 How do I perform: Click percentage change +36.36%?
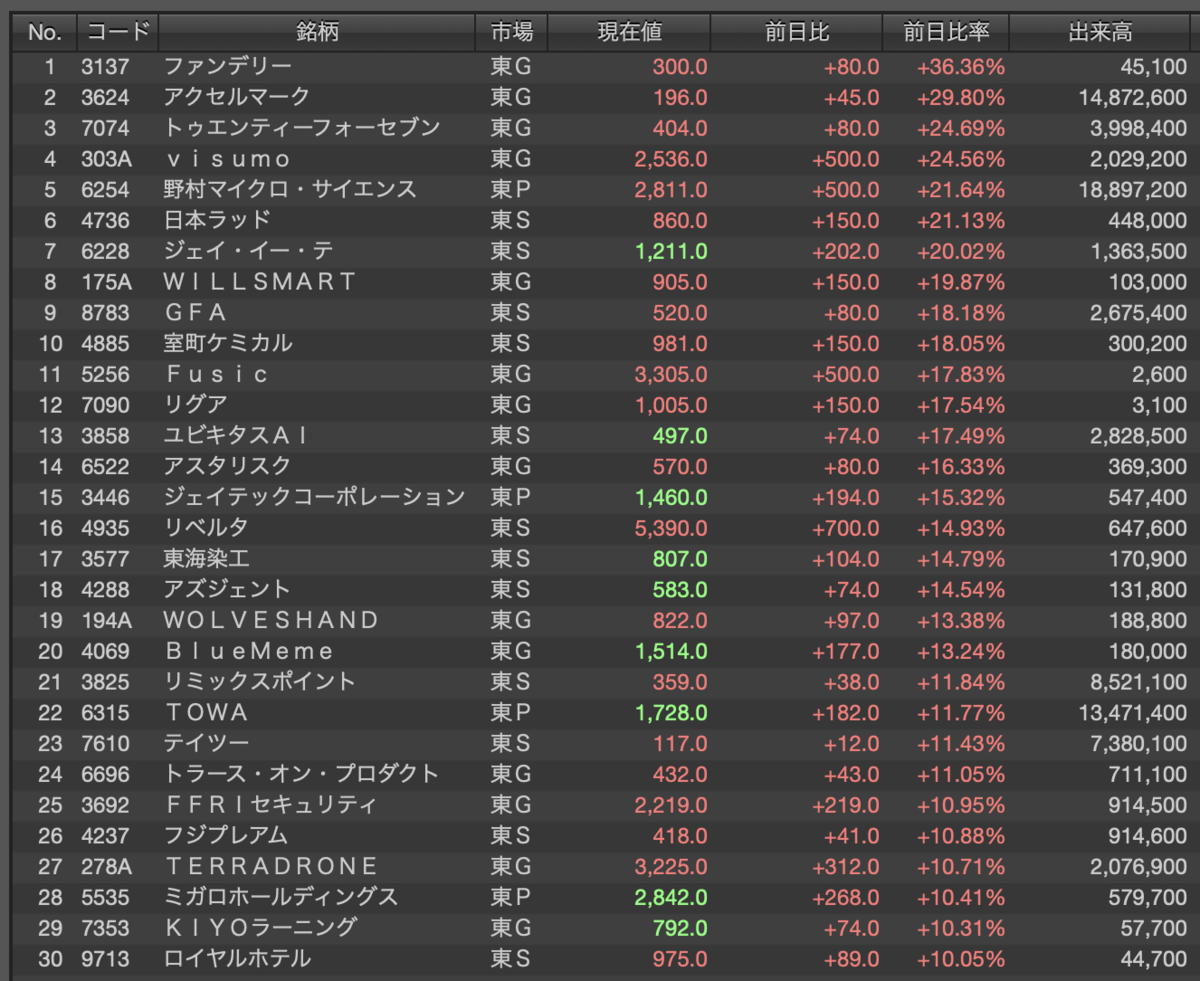click(961, 66)
